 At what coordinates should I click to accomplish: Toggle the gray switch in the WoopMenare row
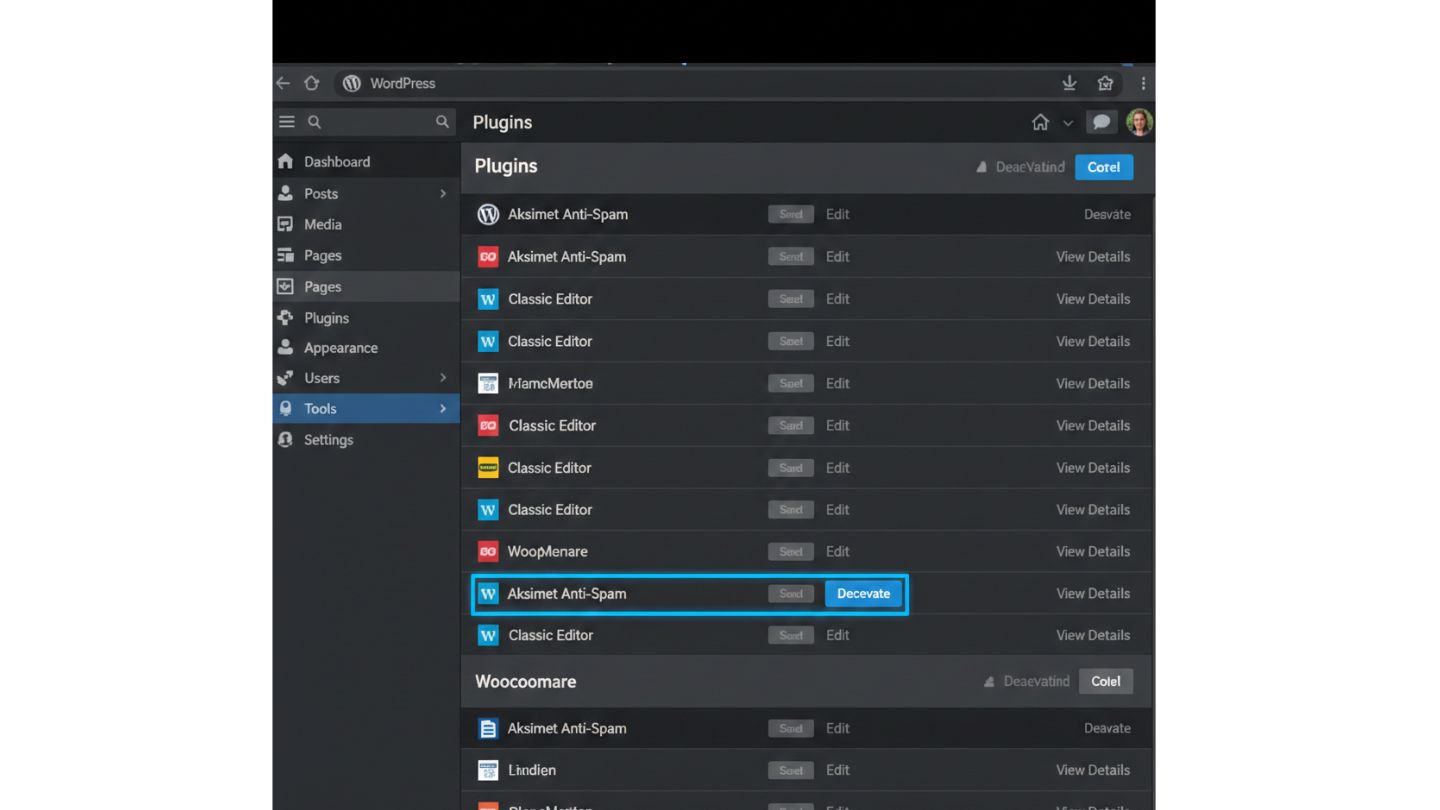(x=790, y=552)
